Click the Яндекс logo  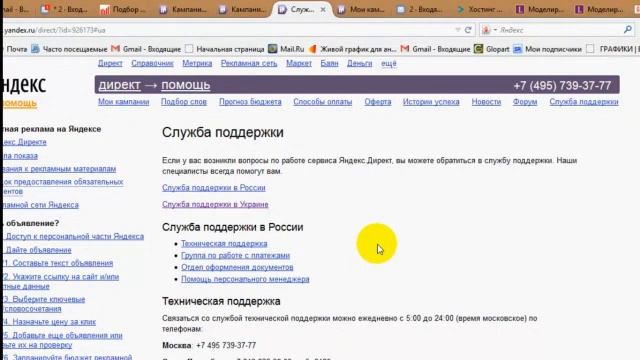(24, 85)
